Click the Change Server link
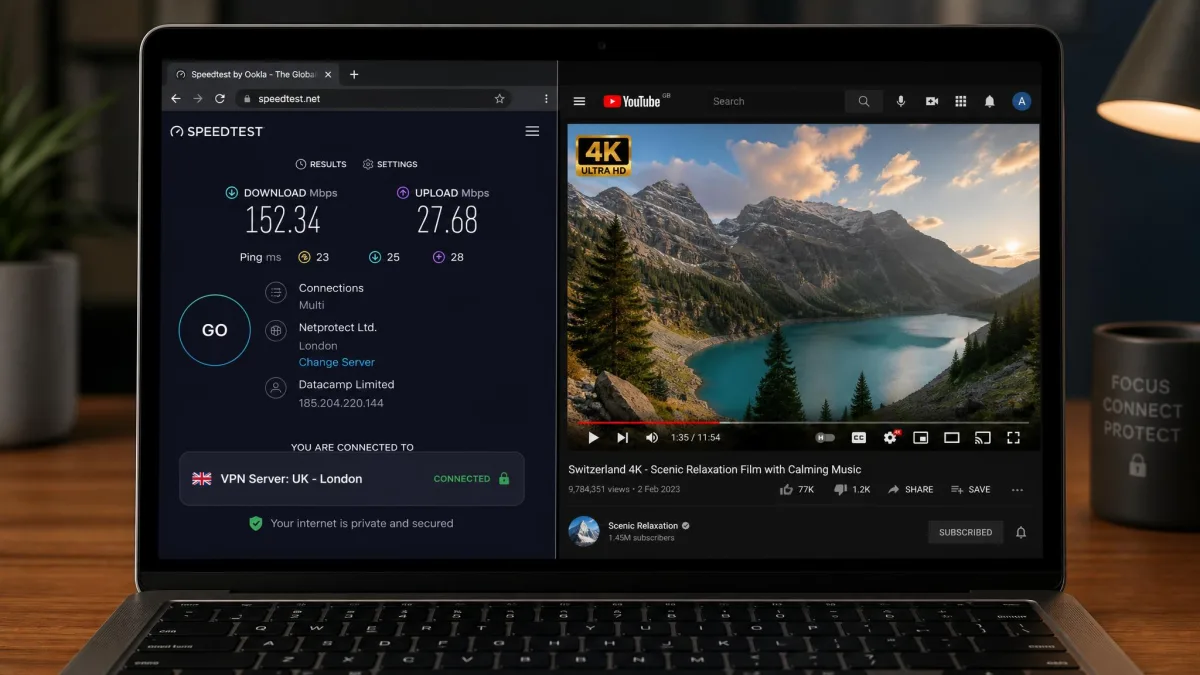1200x675 pixels. [337, 362]
